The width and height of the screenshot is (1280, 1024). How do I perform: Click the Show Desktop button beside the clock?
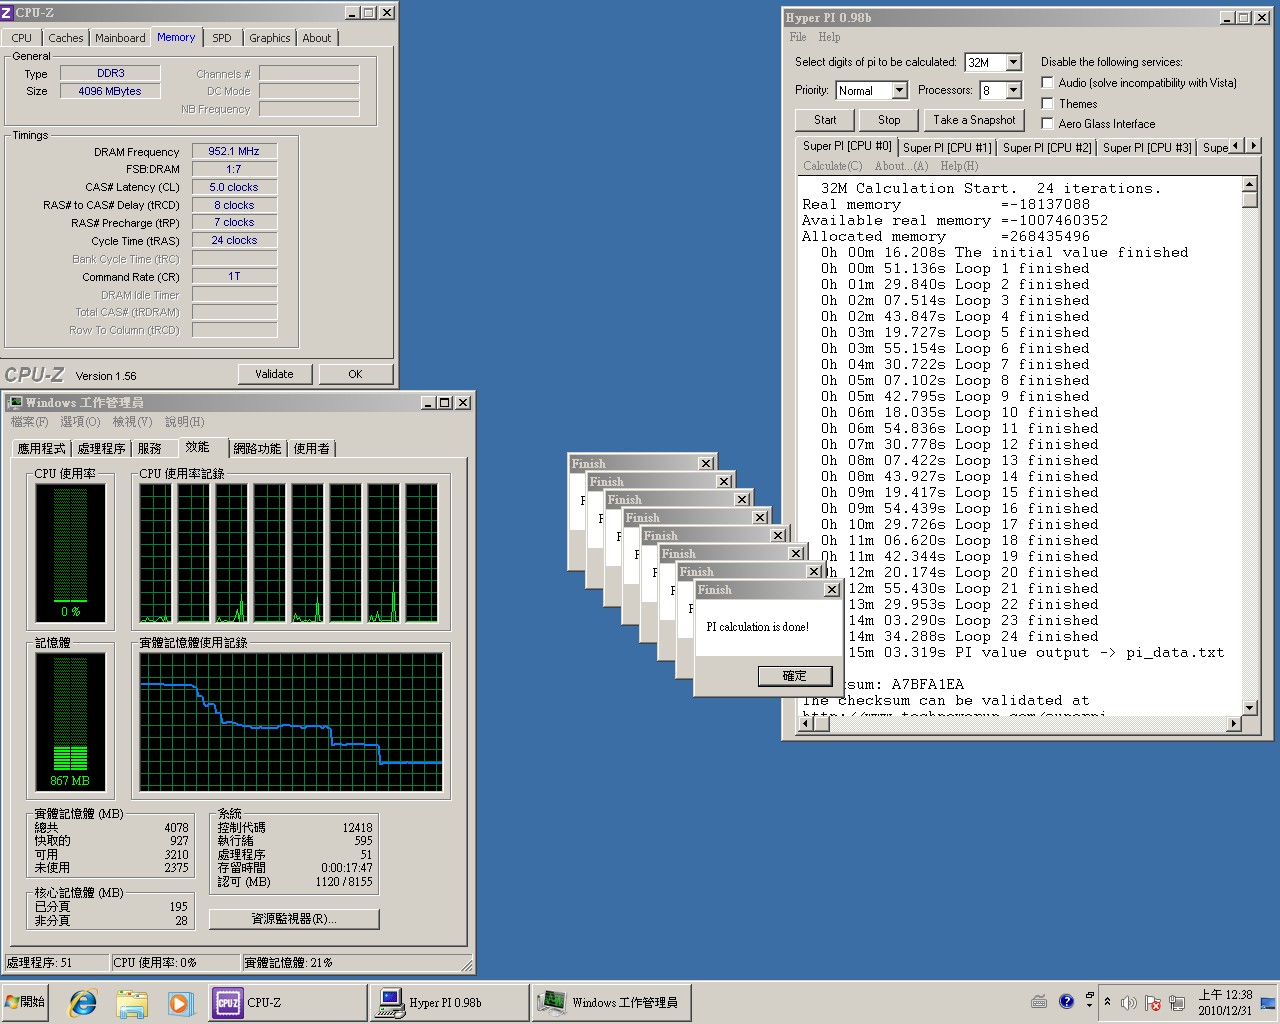pyautogui.click(x=1268, y=1003)
